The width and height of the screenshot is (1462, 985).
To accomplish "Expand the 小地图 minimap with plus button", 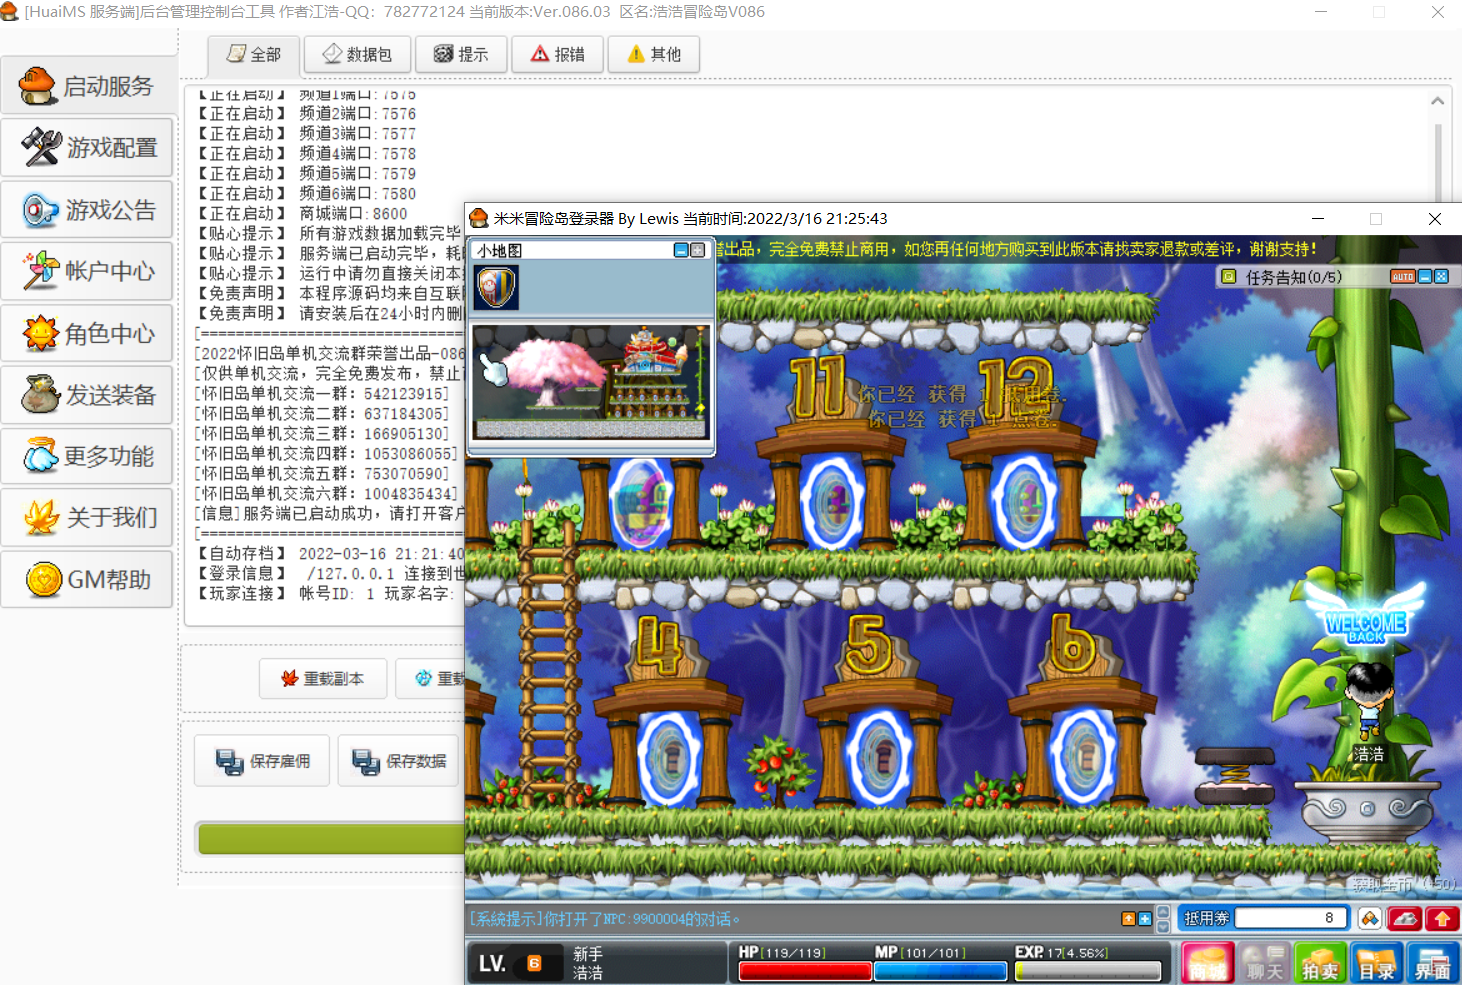I will (x=698, y=250).
